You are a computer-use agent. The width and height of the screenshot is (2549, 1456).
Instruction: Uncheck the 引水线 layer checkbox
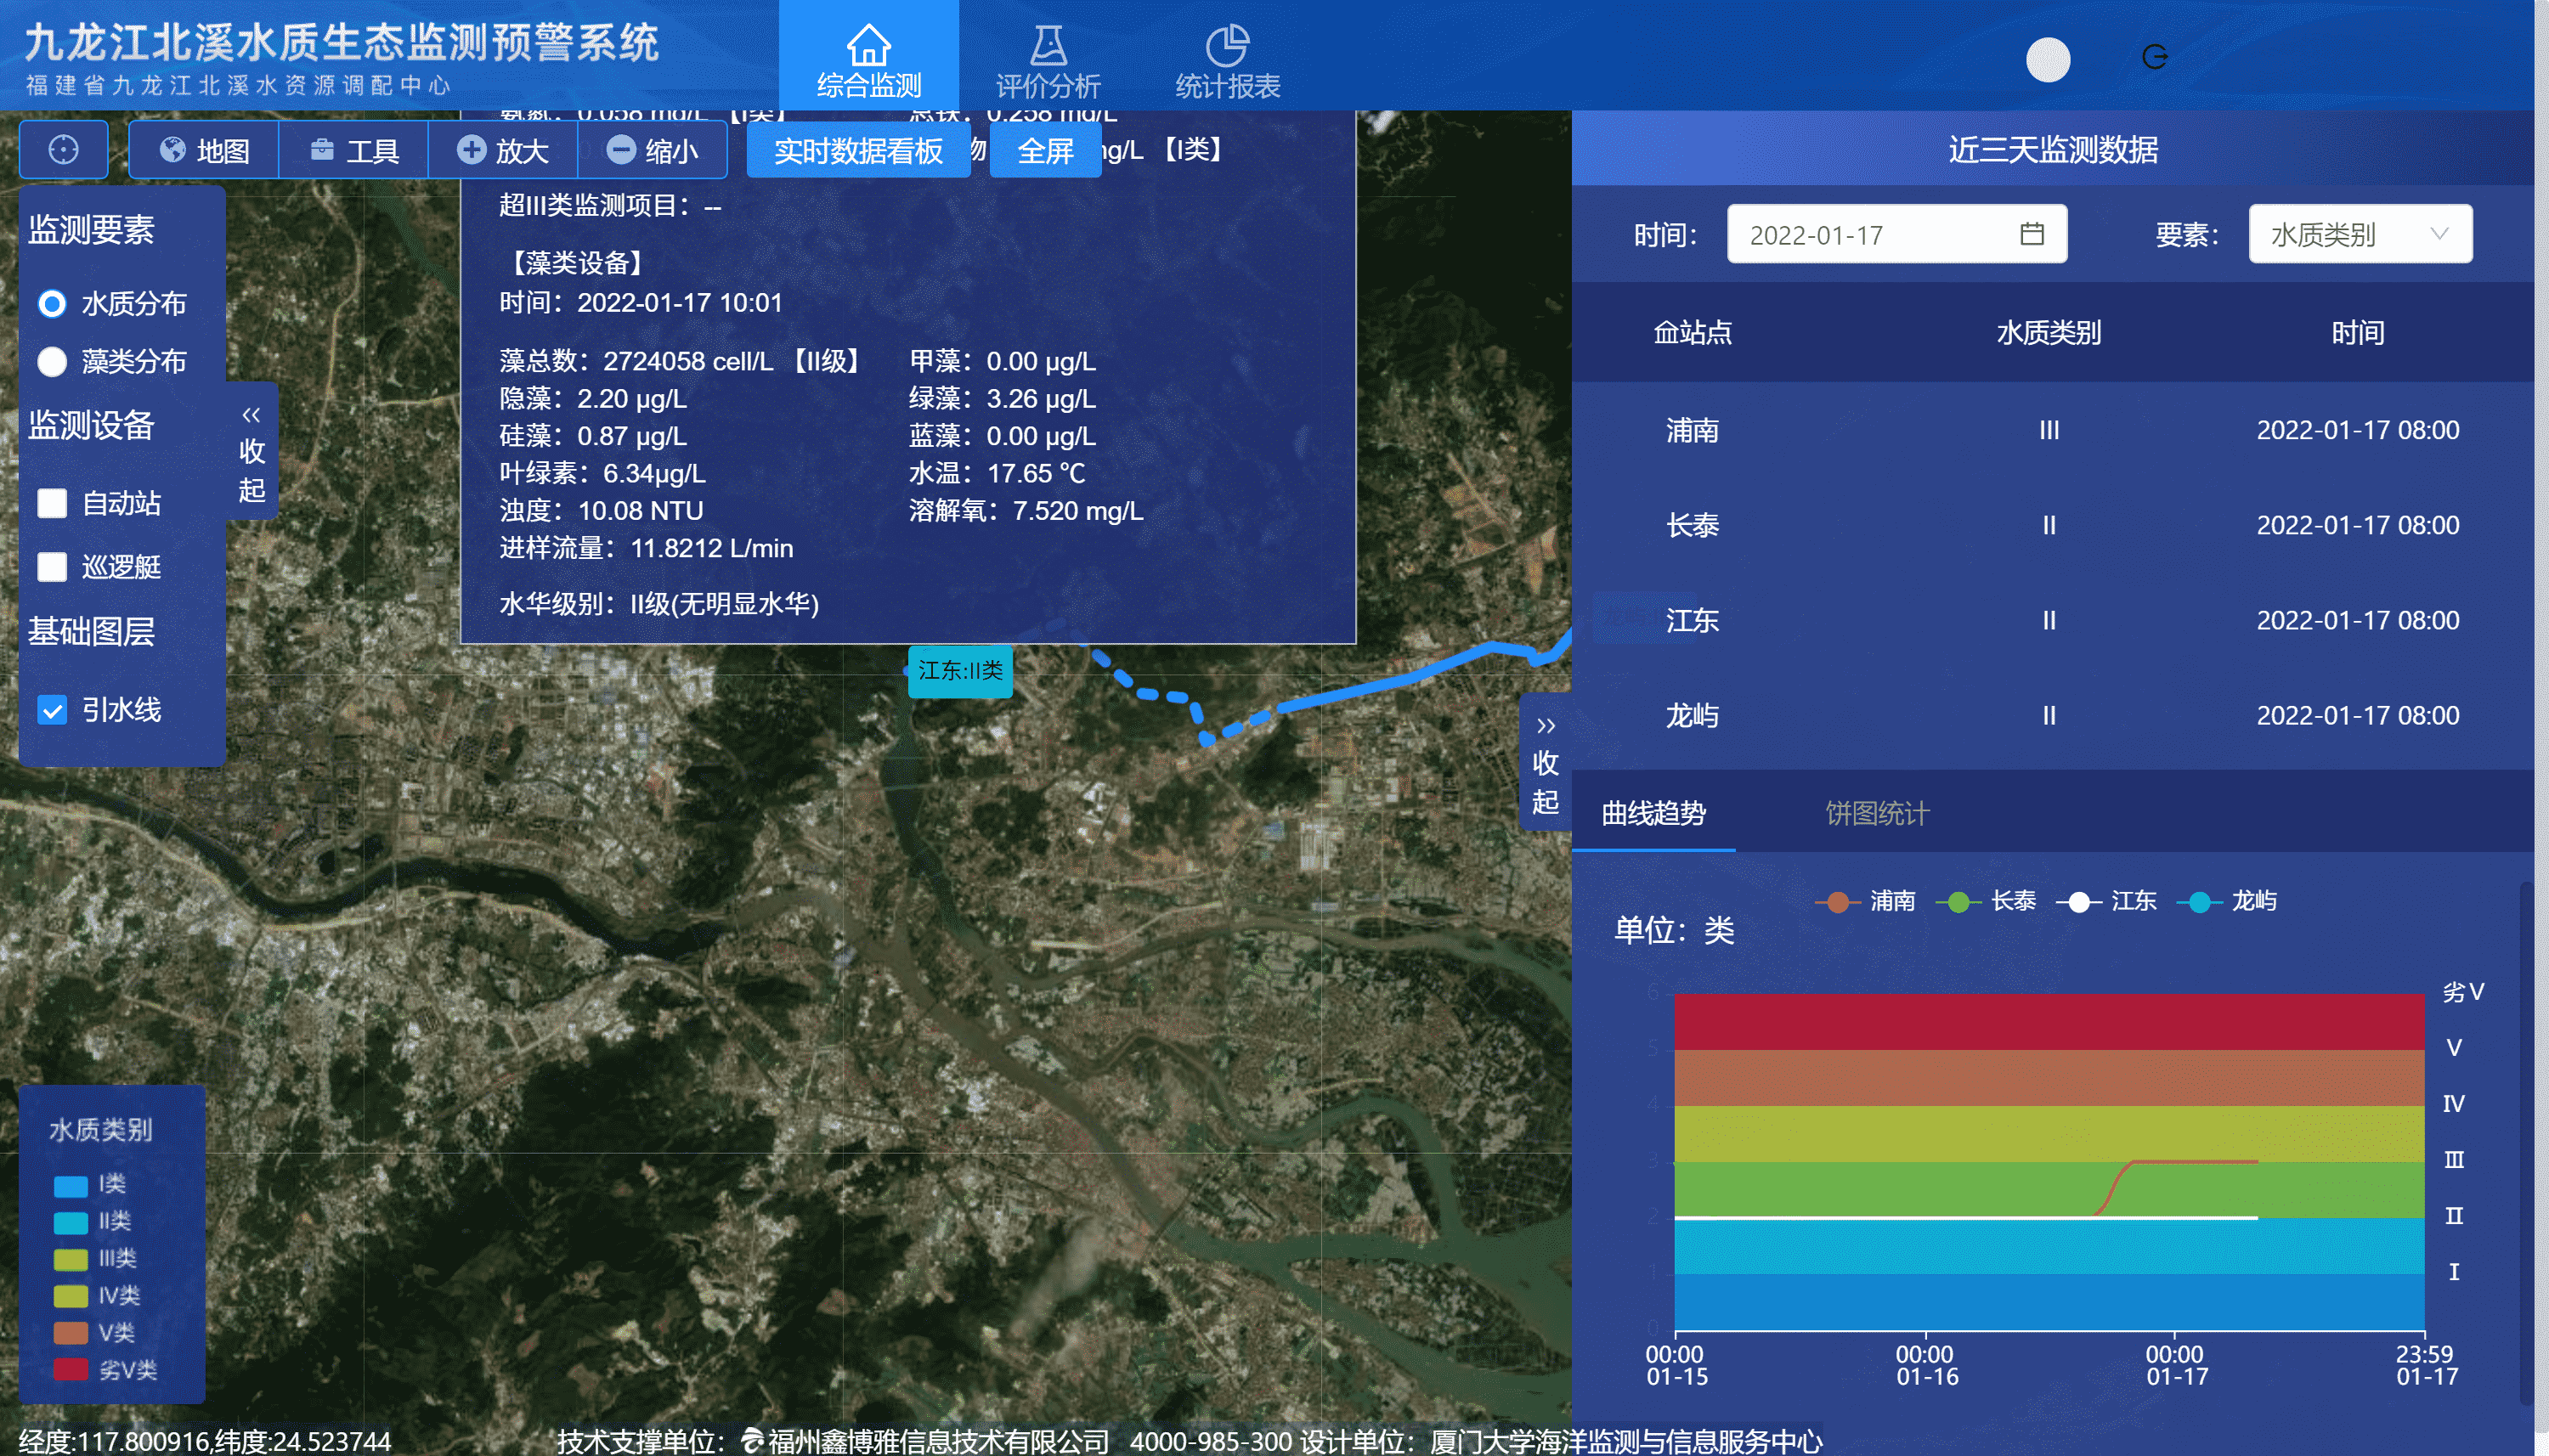(52, 710)
